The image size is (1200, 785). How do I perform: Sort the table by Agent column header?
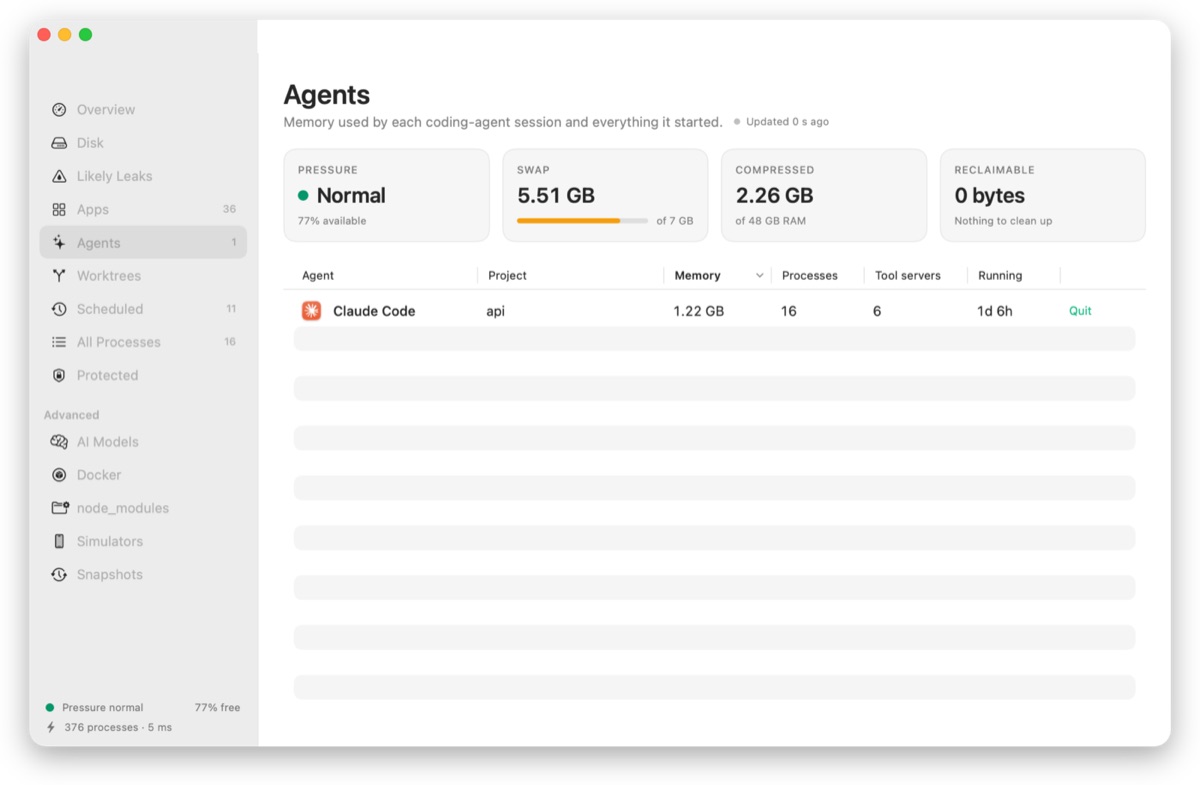(x=318, y=276)
